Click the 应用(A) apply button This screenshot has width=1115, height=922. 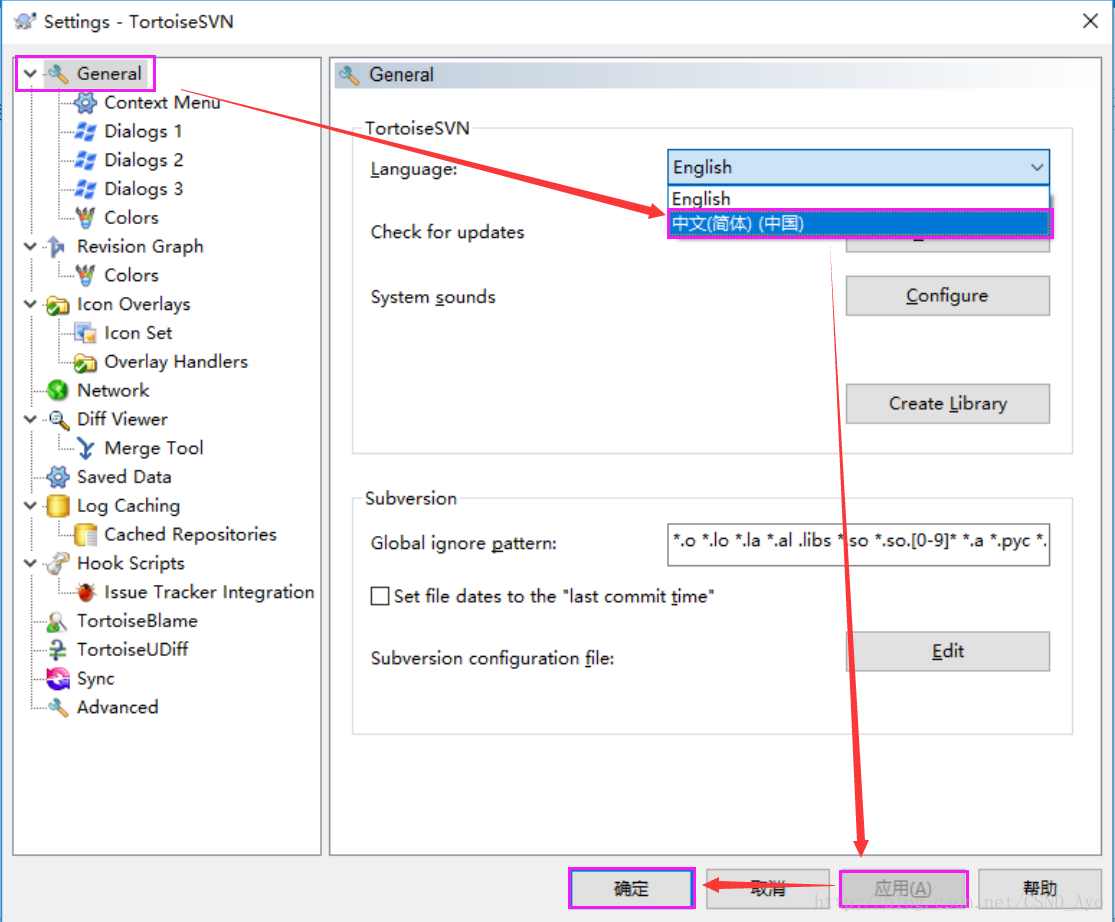point(902,888)
